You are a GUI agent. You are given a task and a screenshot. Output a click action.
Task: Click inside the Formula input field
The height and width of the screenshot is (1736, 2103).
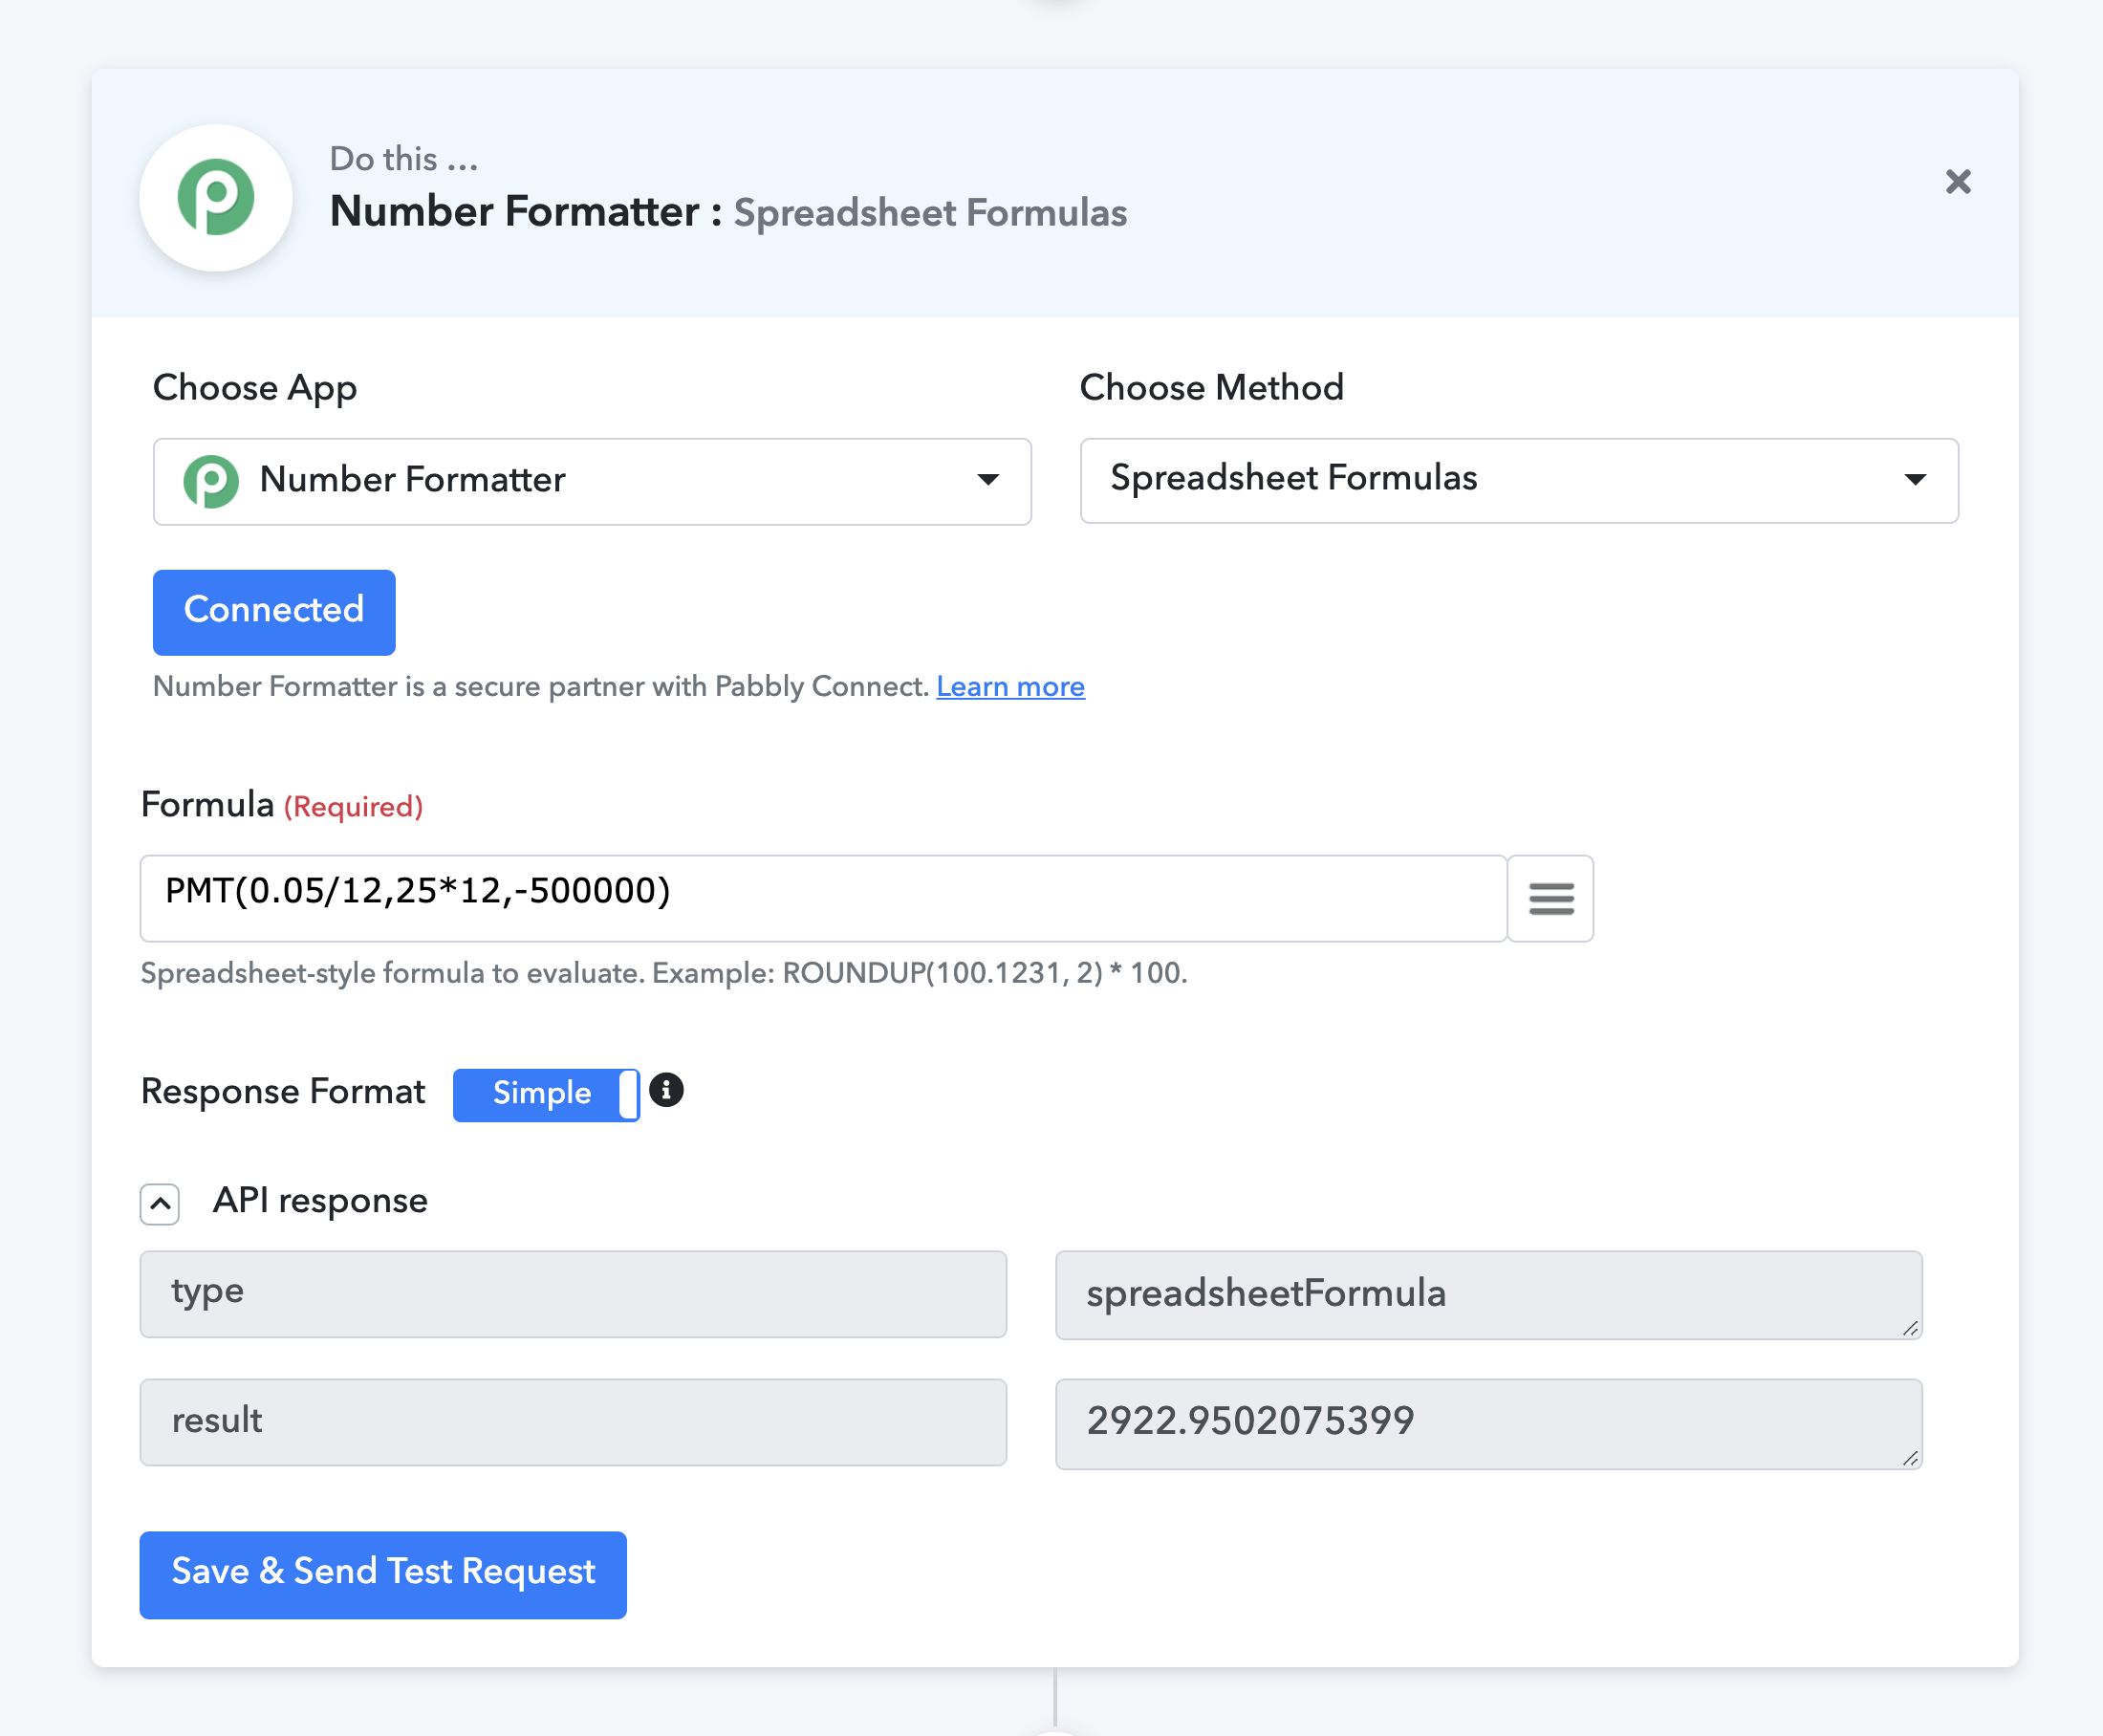pos(823,898)
